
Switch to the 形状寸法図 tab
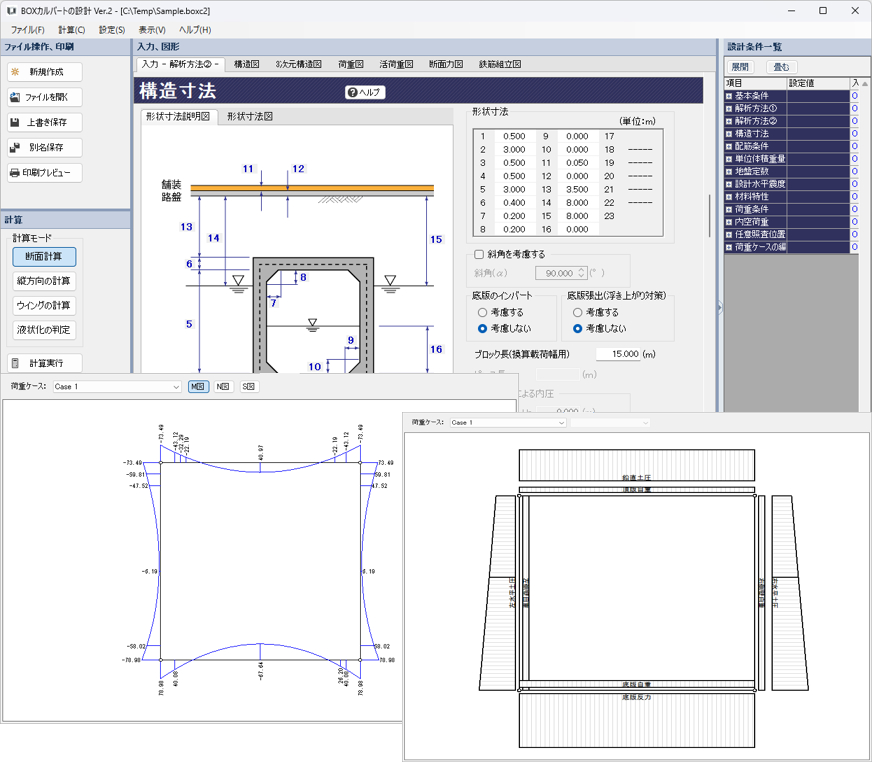pyautogui.click(x=250, y=117)
